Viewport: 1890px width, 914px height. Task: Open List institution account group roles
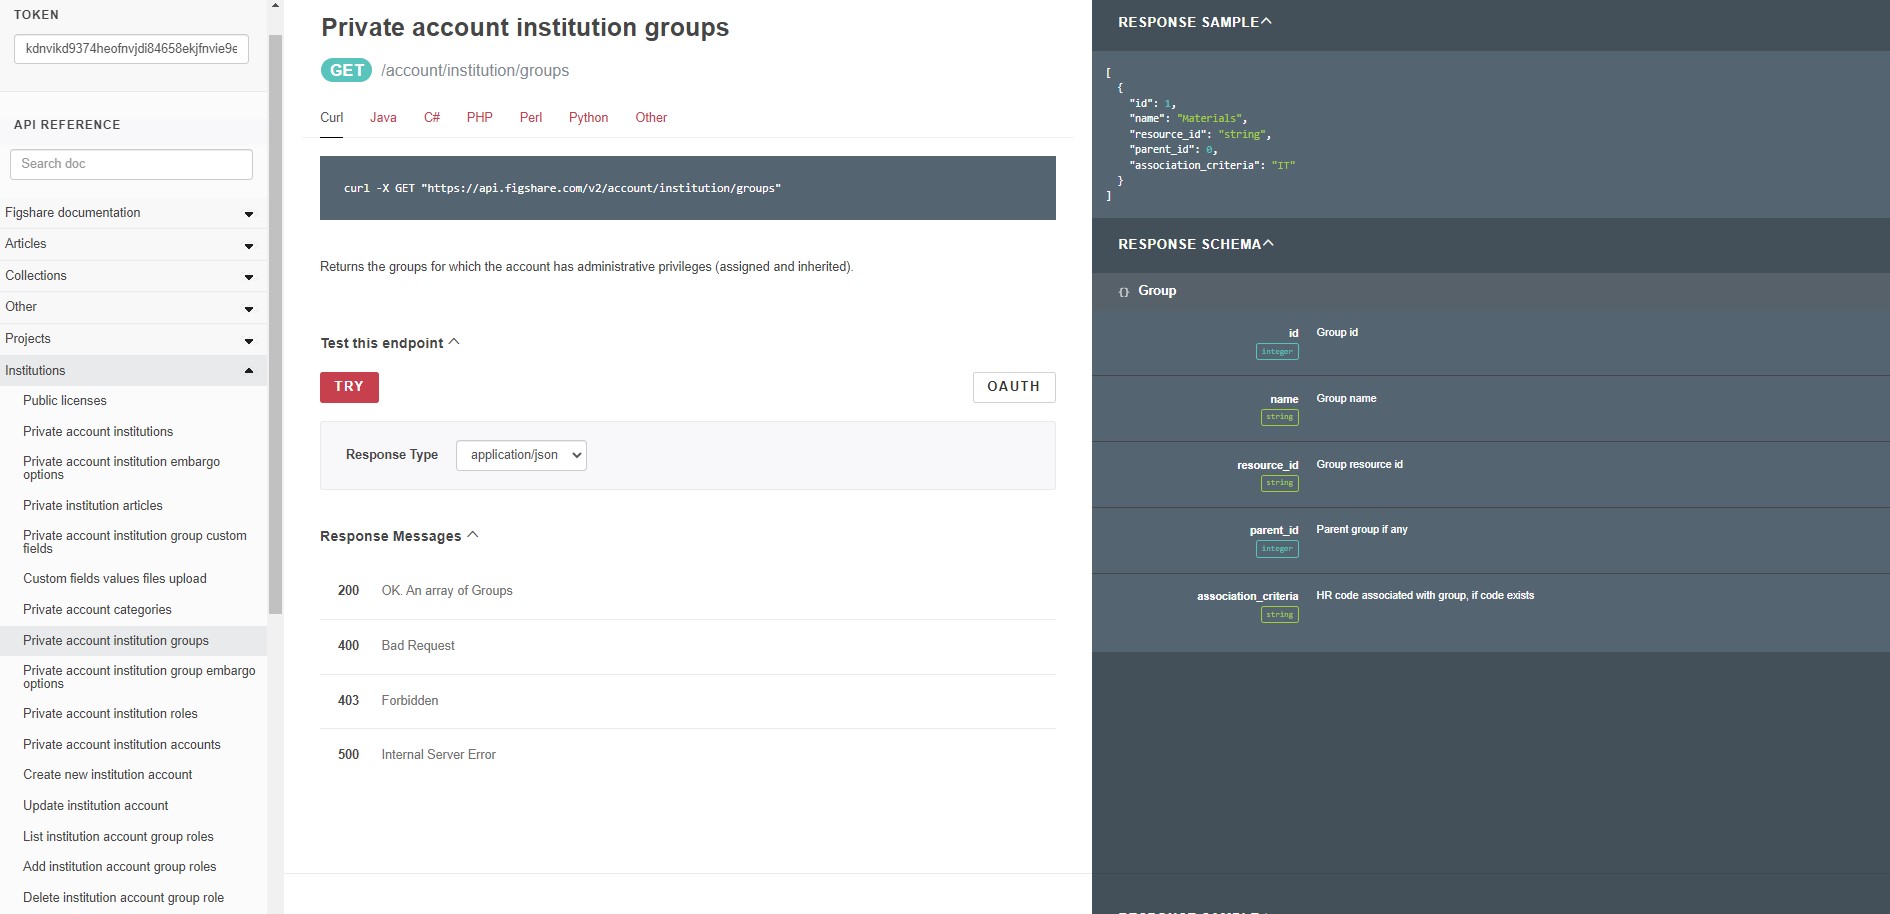tap(118, 837)
